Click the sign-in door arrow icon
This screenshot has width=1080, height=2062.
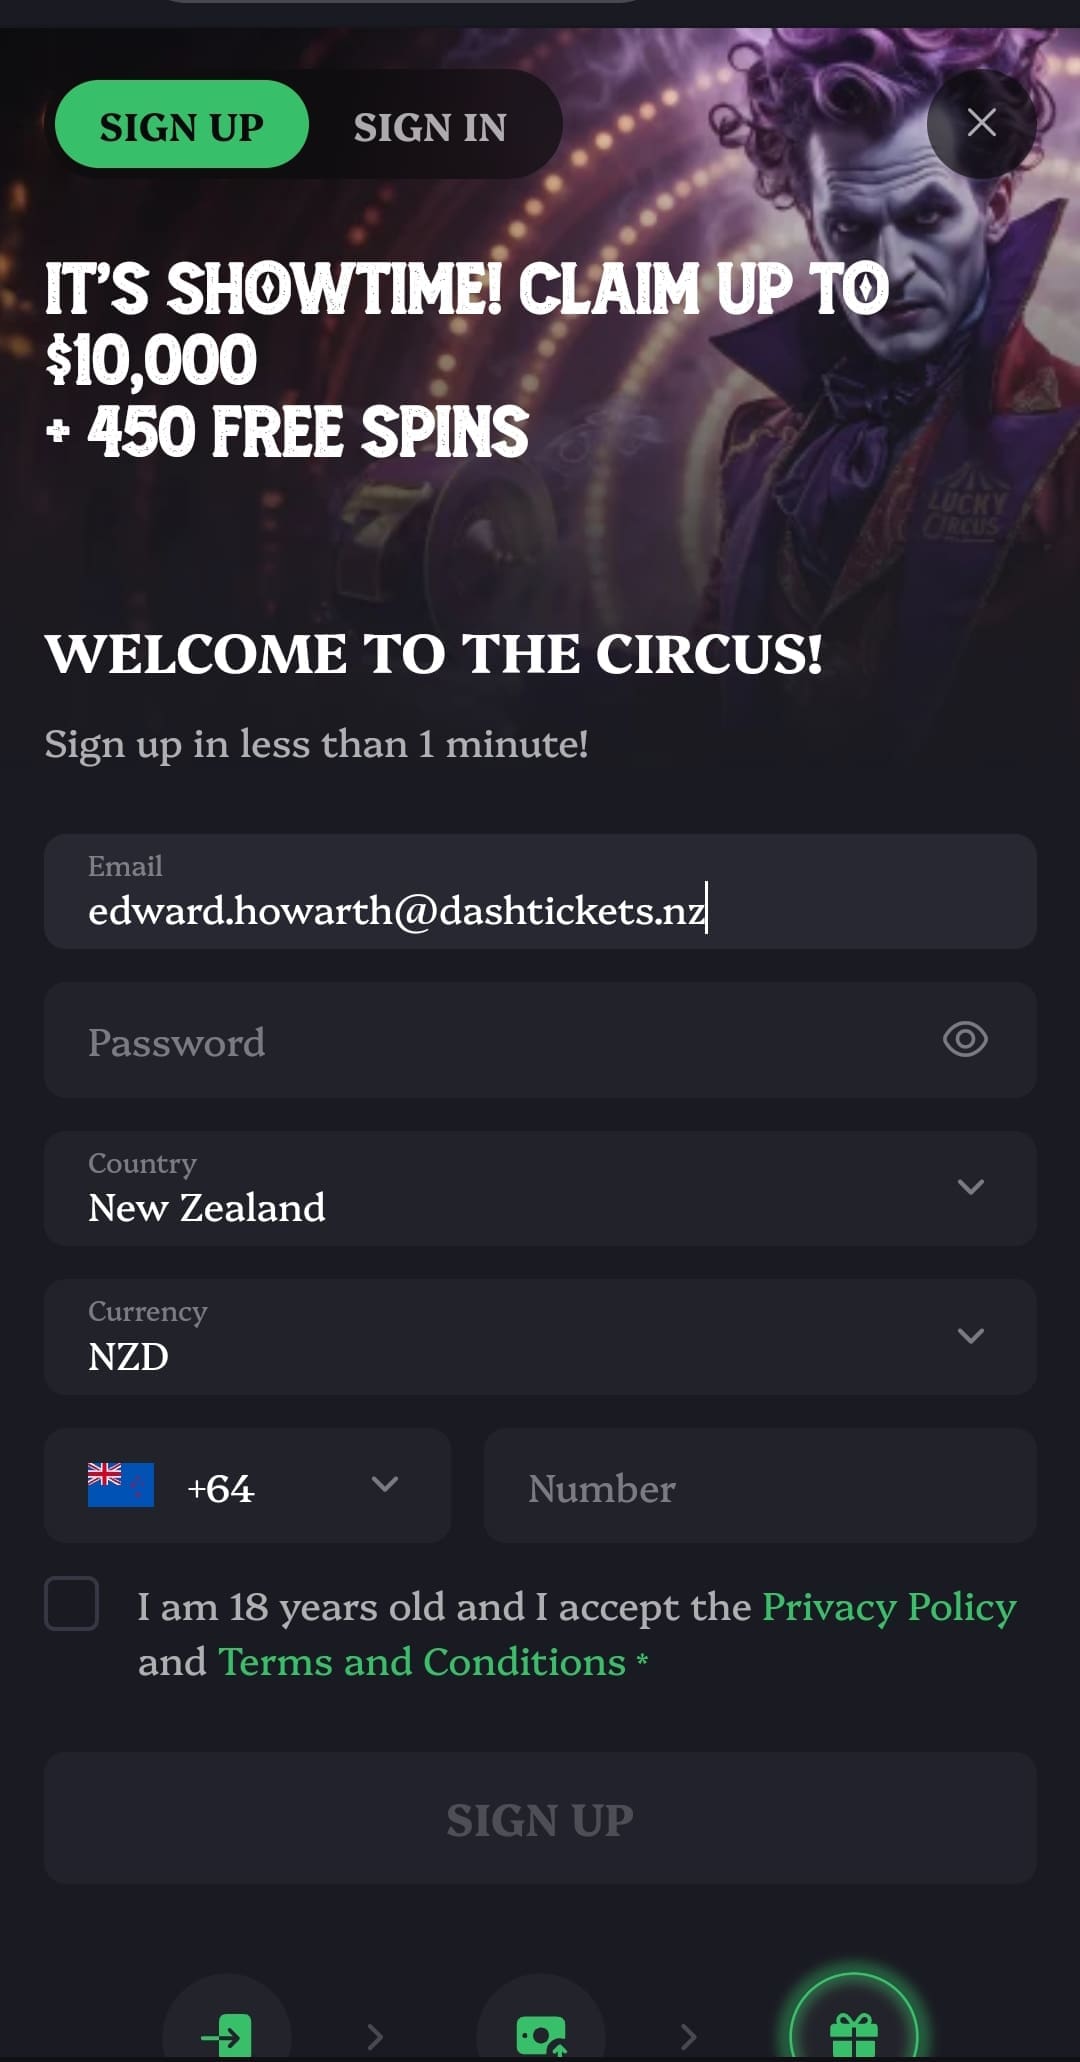pos(227,2034)
